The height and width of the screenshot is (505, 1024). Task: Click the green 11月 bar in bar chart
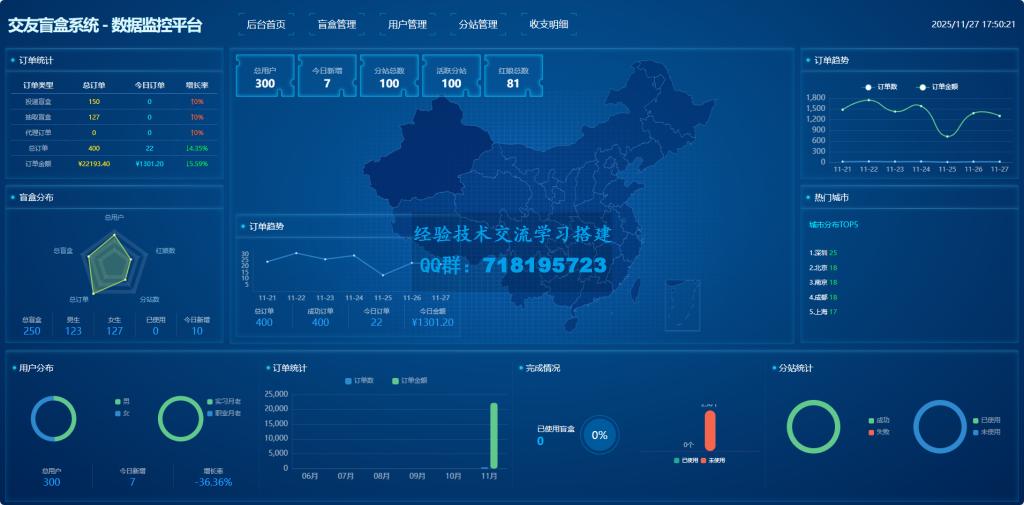click(x=494, y=436)
